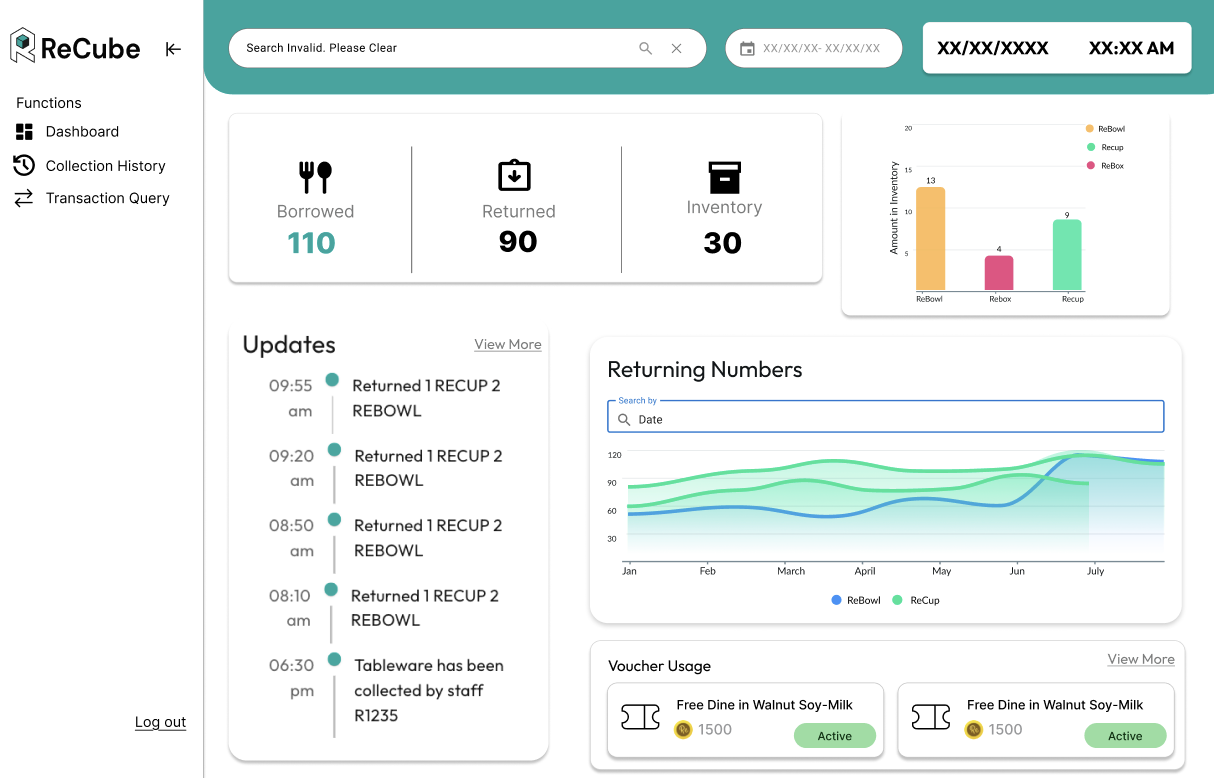Viewport: 1214px width, 778px height.
Task: Click the ticket icon on the first voucher card
Action: pyautogui.click(x=641, y=717)
